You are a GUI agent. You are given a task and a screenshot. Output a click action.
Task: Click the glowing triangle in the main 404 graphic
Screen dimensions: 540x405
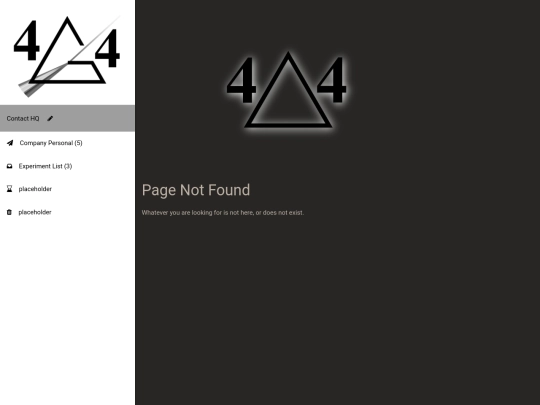(288, 90)
